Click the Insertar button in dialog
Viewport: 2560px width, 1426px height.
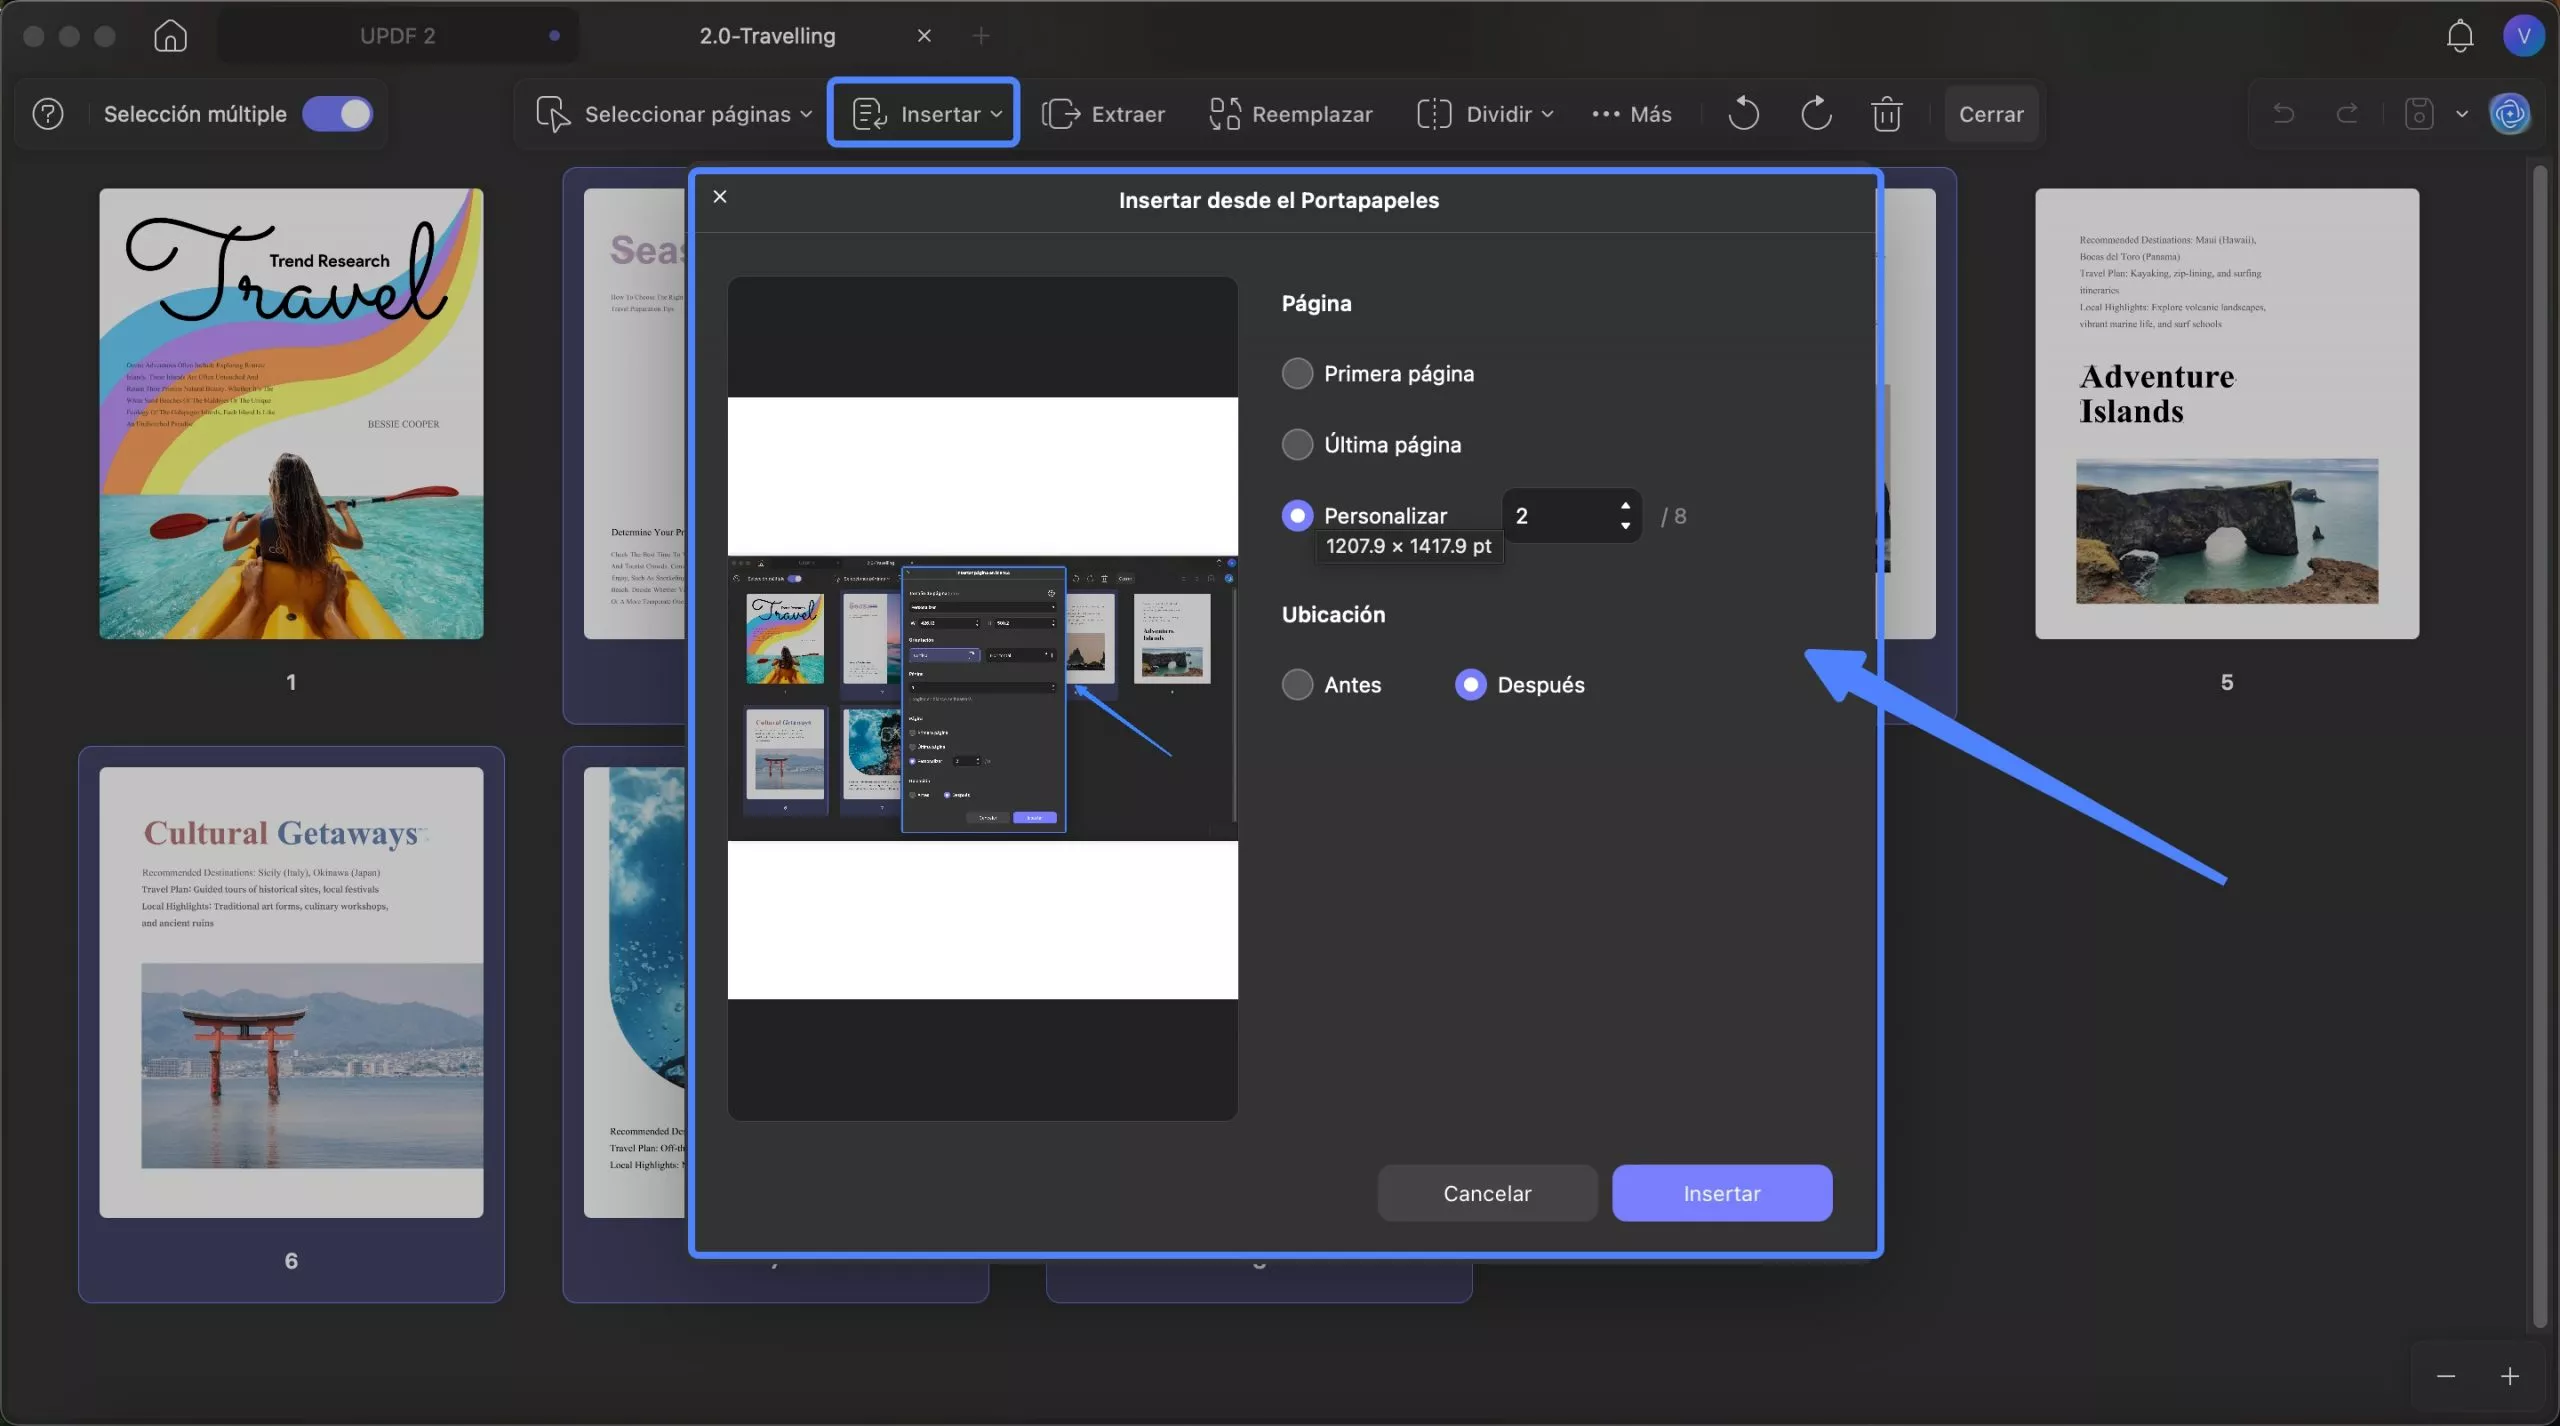click(1722, 1193)
